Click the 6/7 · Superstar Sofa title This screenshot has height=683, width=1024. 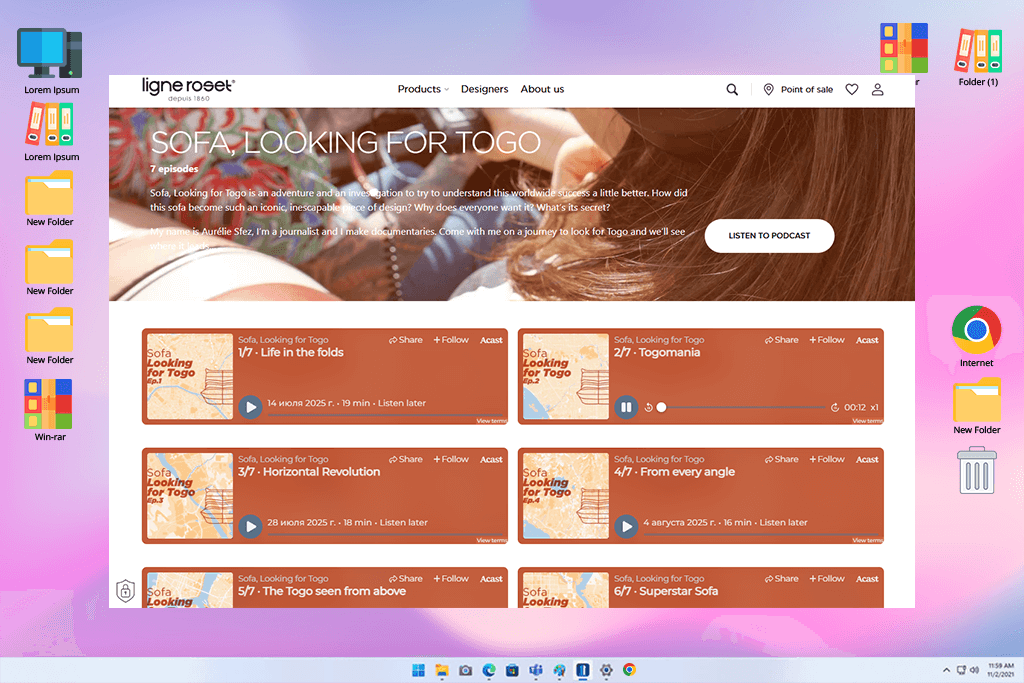(x=665, y=592)
